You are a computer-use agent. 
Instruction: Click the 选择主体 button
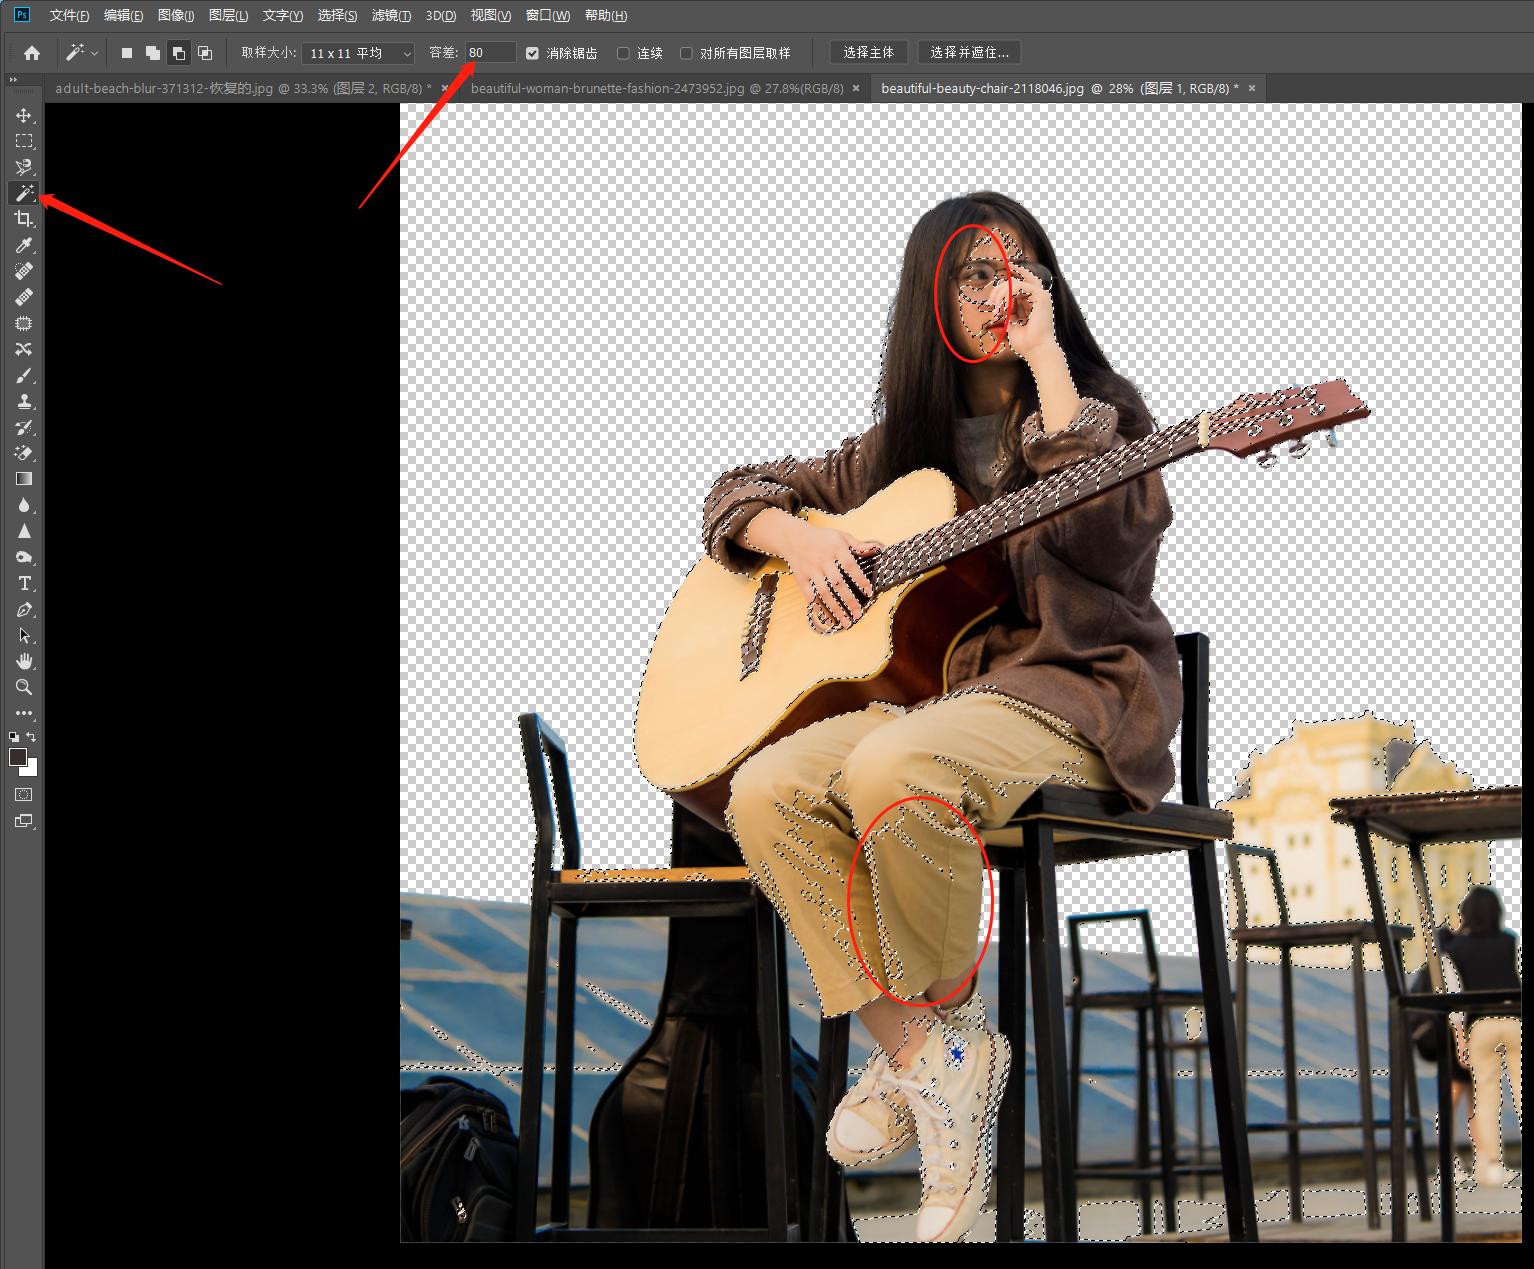pos(868,53)
